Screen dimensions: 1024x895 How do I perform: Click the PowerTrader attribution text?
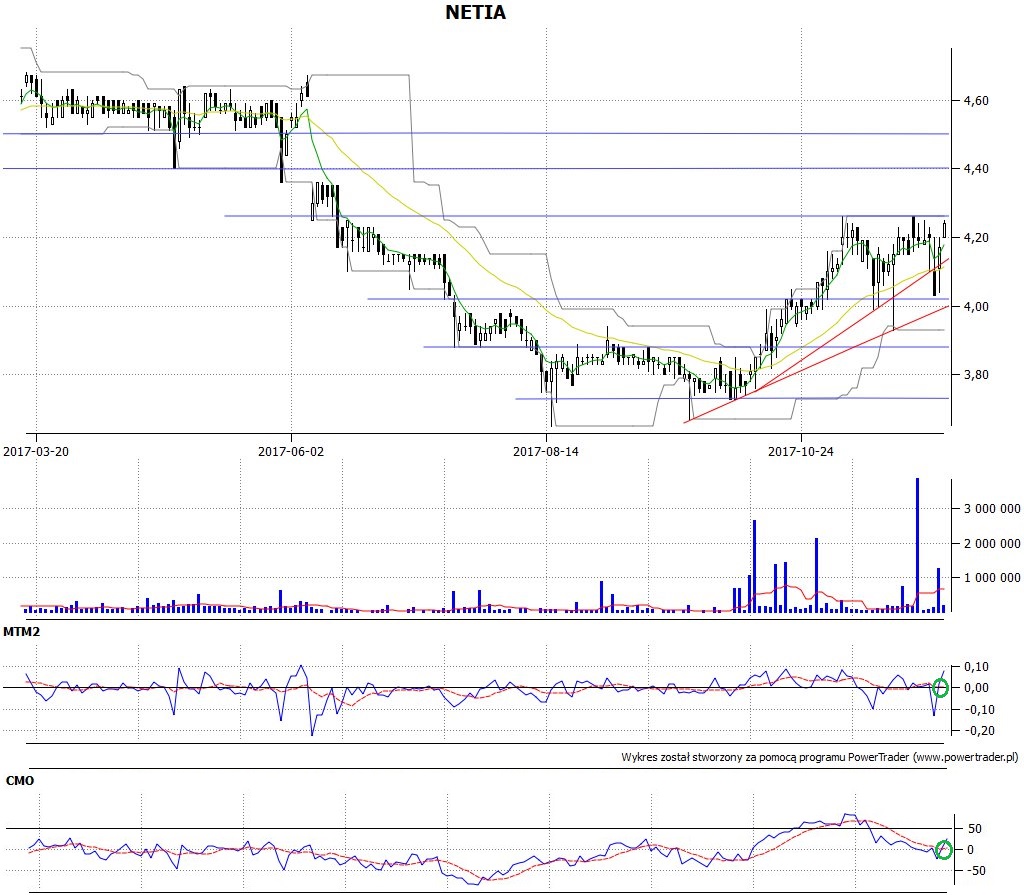(x=820, y=757)
